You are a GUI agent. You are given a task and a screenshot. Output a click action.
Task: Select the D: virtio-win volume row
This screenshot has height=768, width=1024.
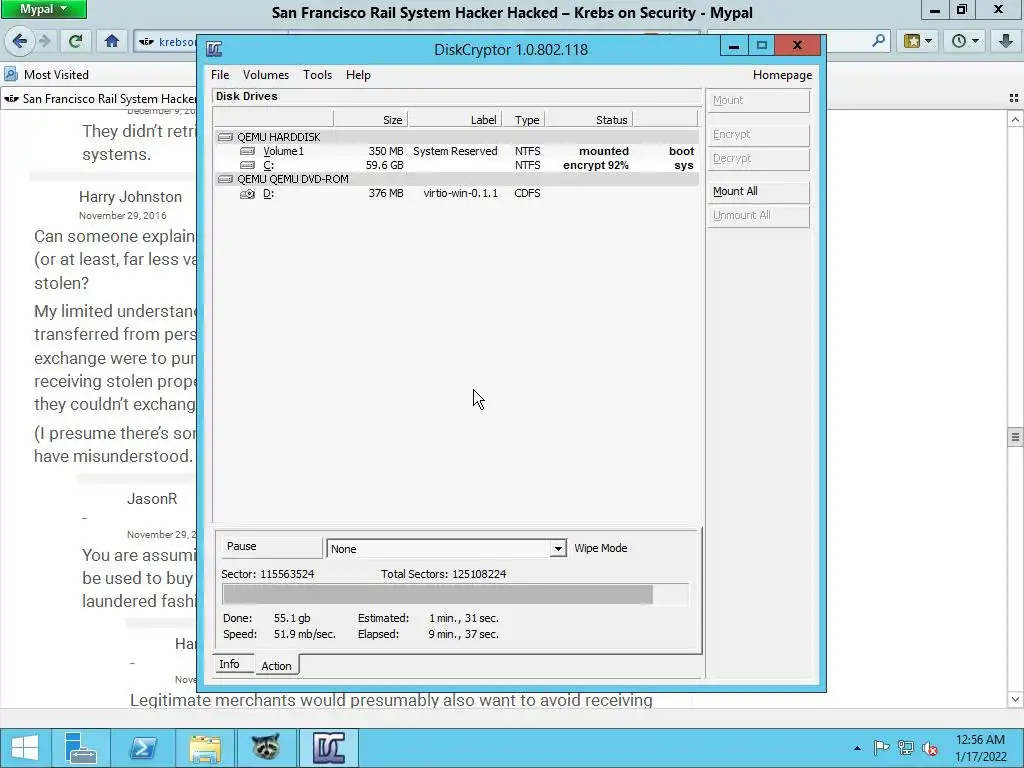[x=457, y=193]
